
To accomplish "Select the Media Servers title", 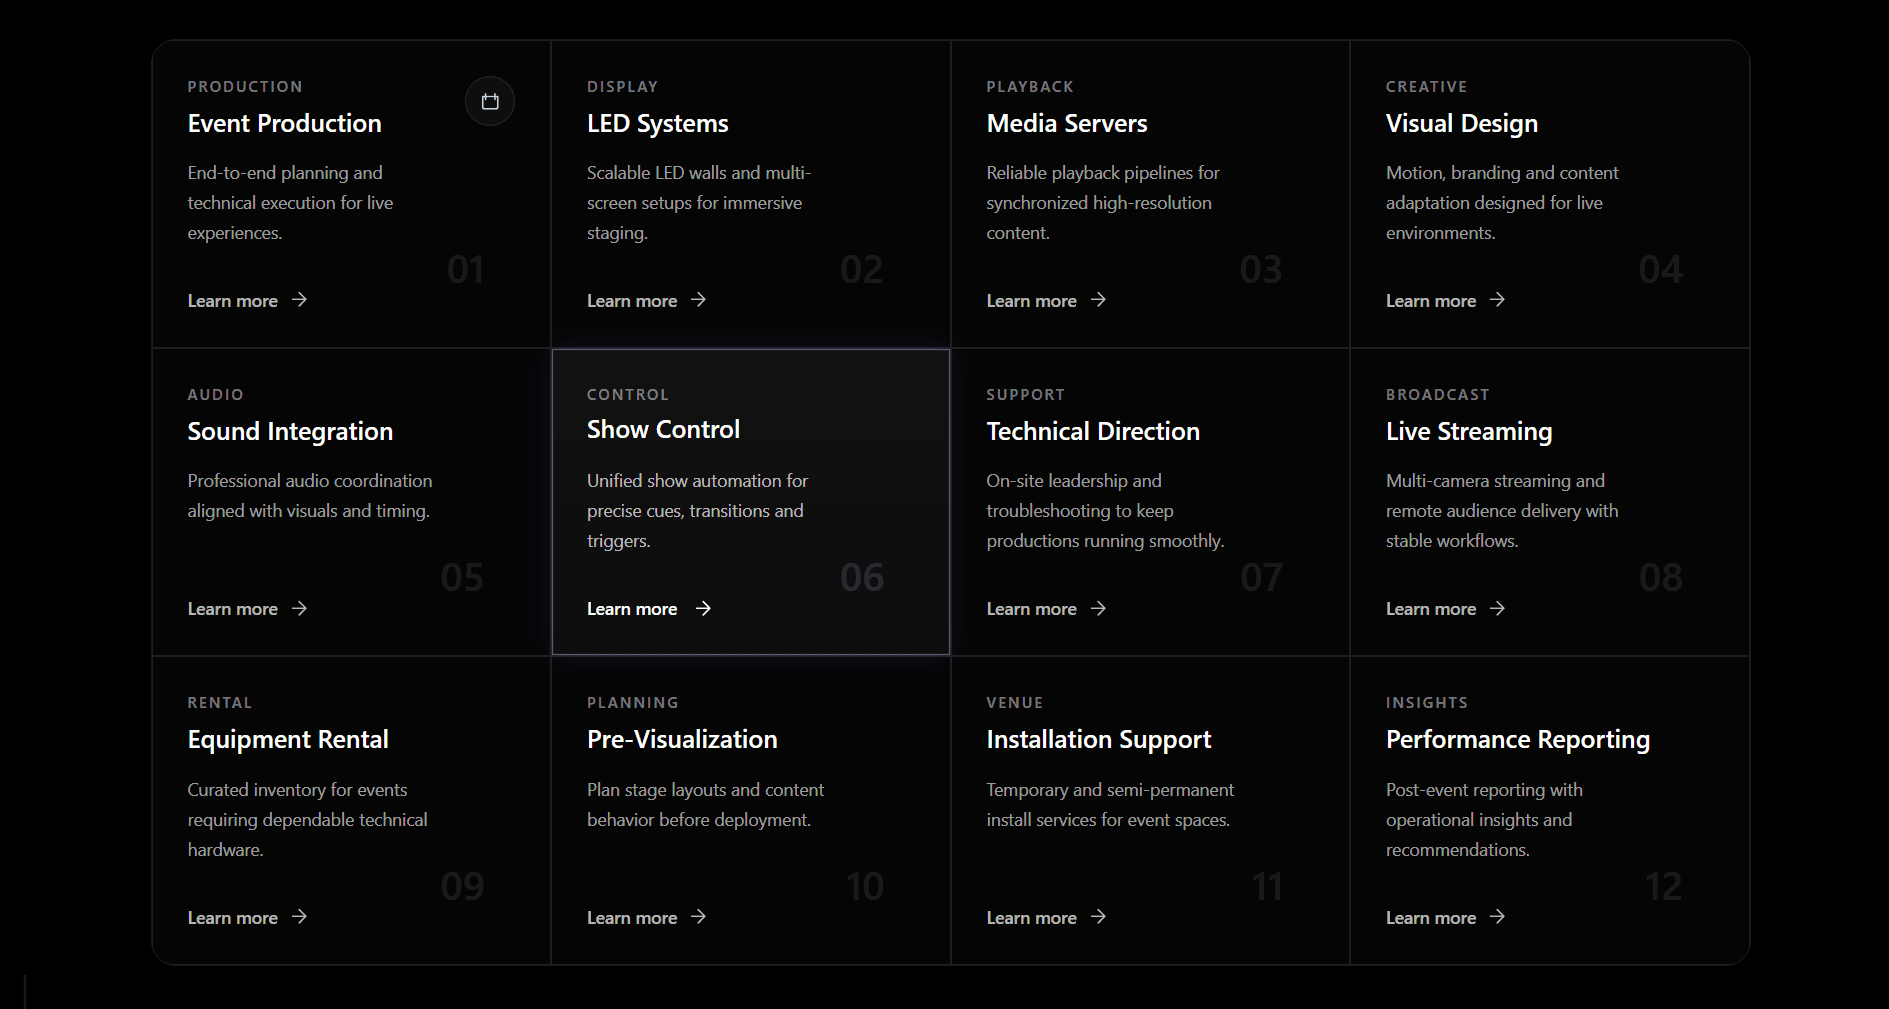I will coord(1067,123).
